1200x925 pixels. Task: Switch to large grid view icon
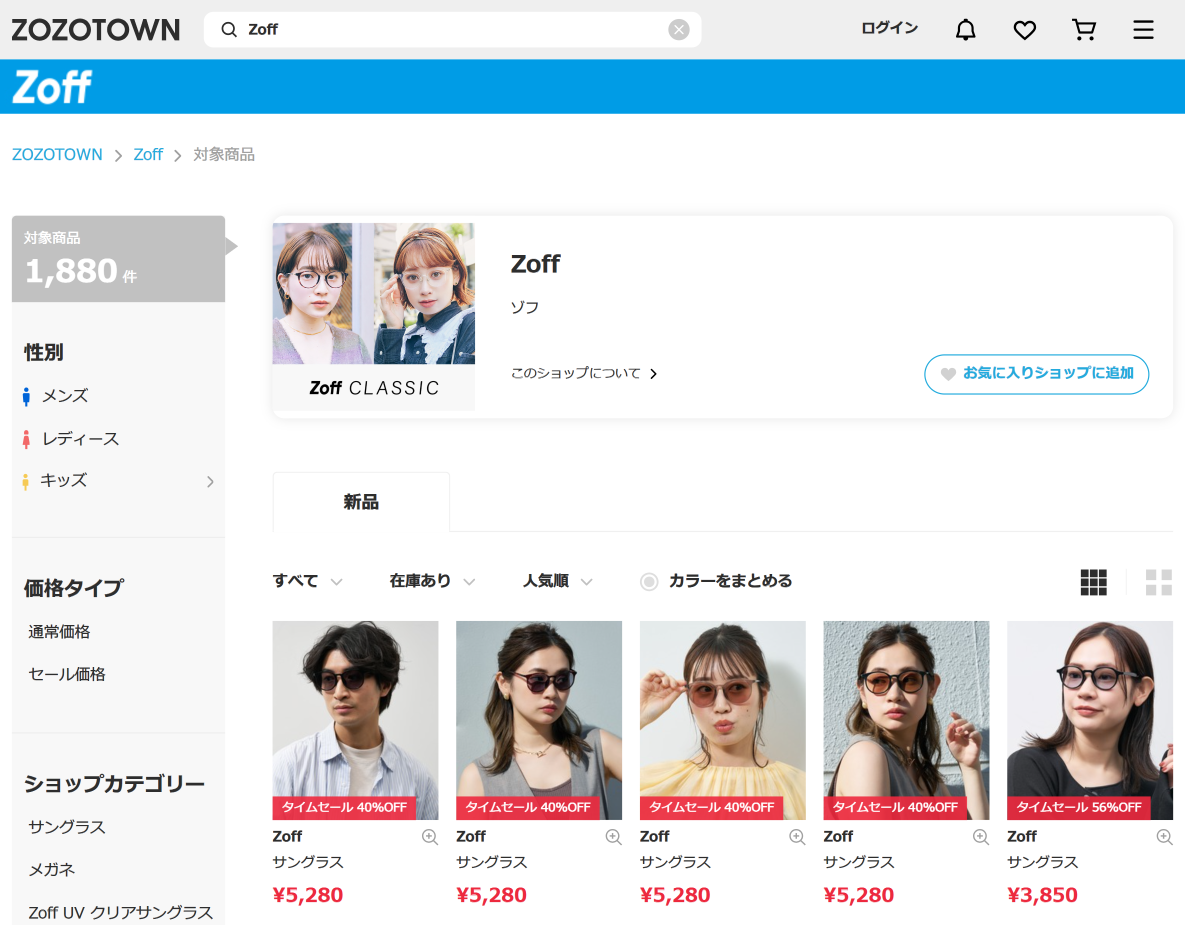[1159, 582]
